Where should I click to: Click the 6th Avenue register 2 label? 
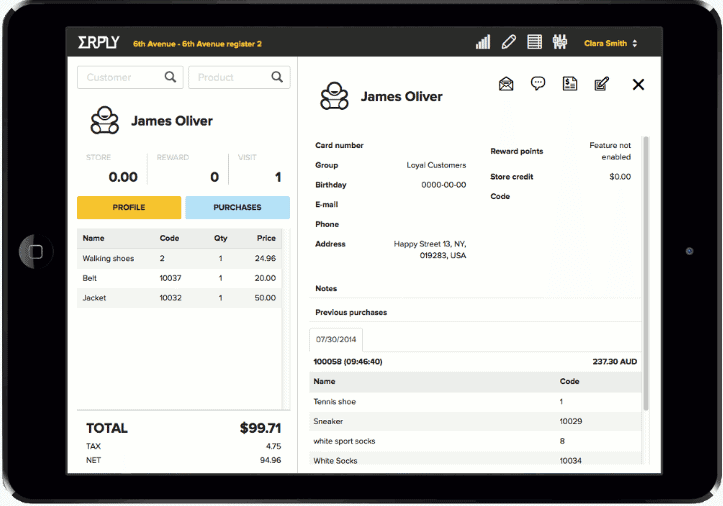click(197, 44)
